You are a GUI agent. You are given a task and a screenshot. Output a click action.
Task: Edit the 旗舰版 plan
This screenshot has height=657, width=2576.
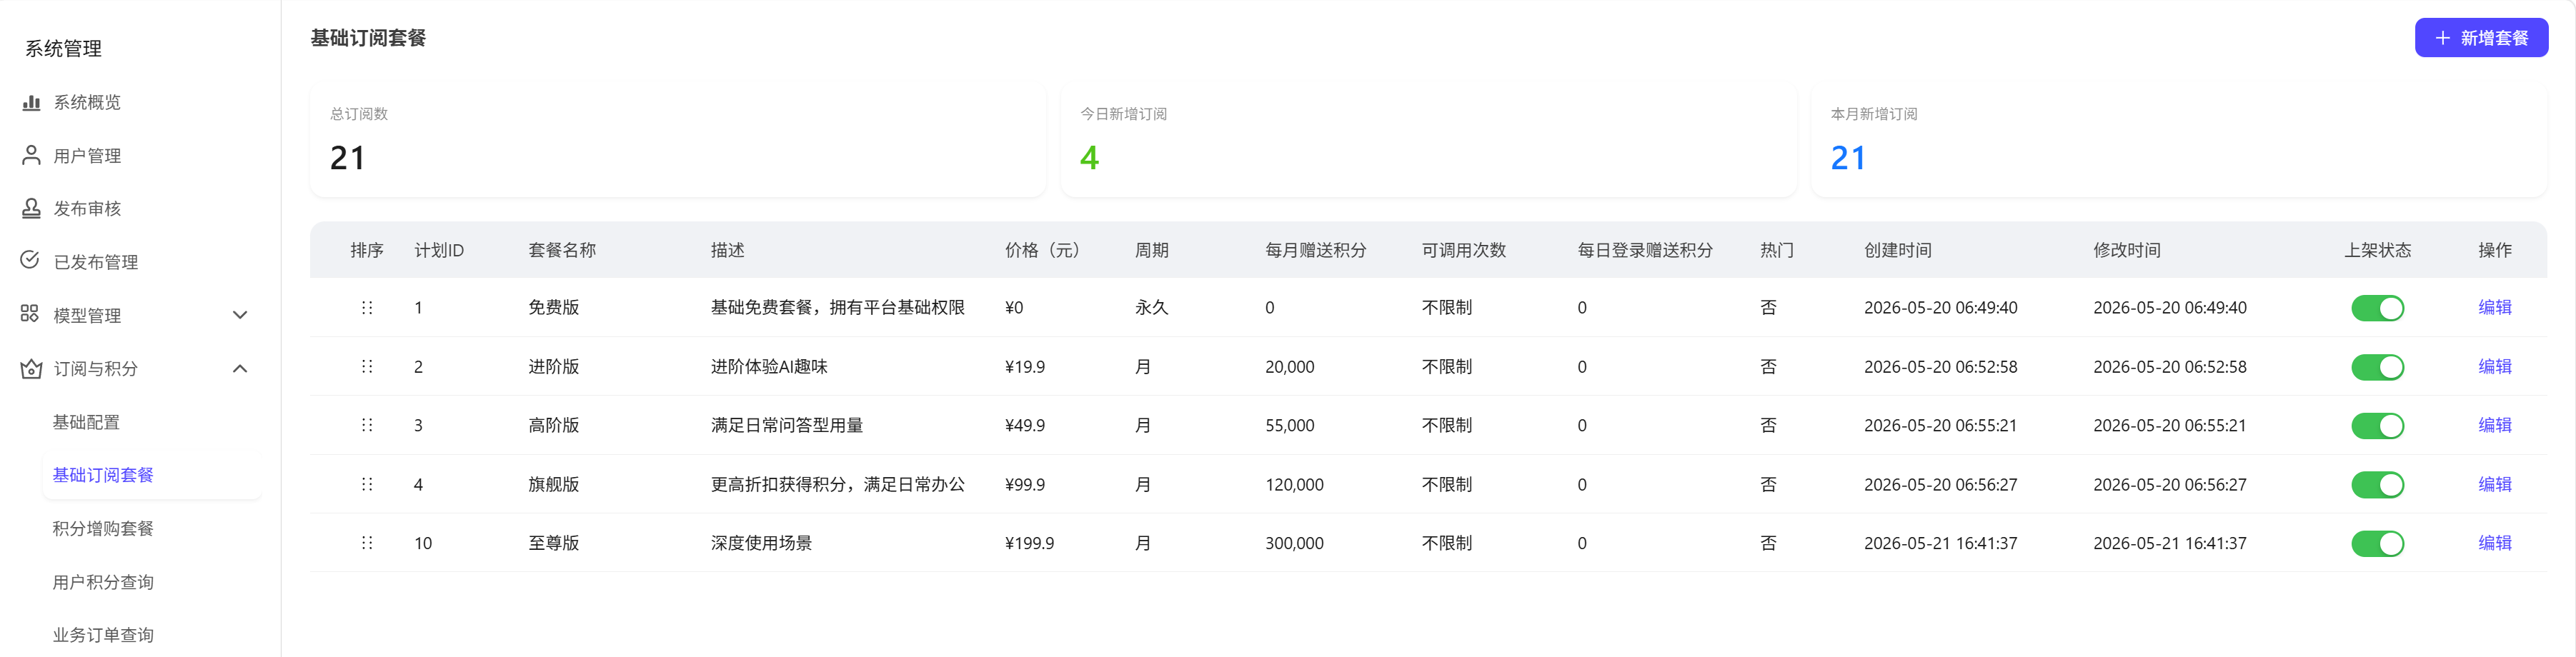tap(2494, 484)
